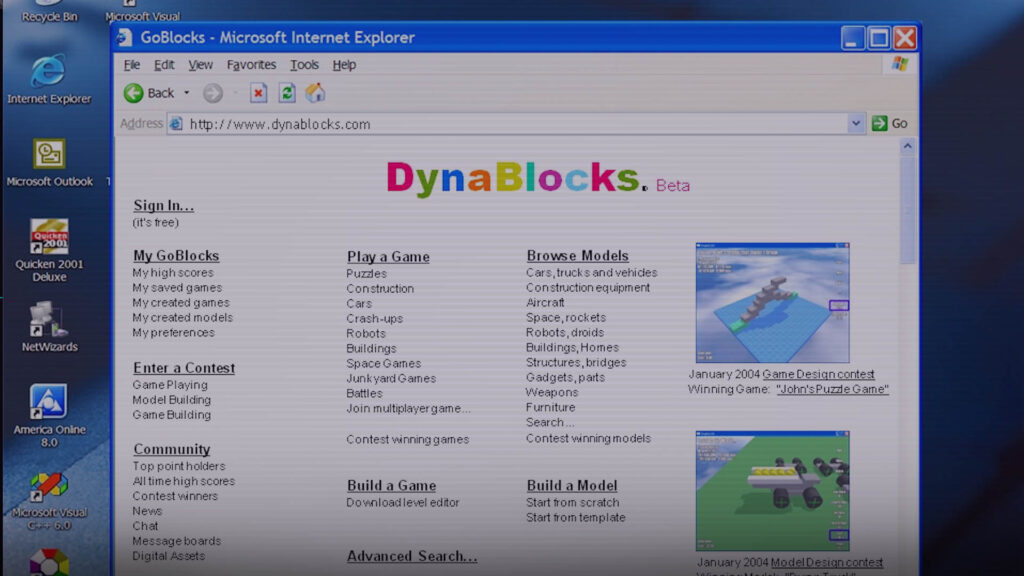
Task: Open the Help menu
Action: click(x=344, y=65)
